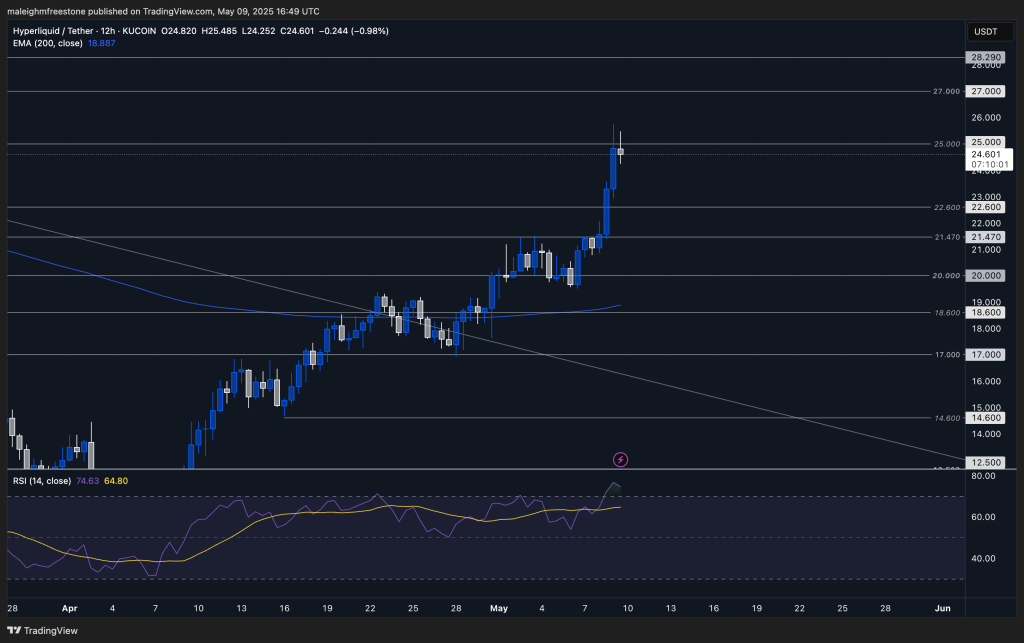Image resolution: width=1024 pixels, height=643 pixels.
Task: Click the Jun label on time axis
Action: point(941,607)
